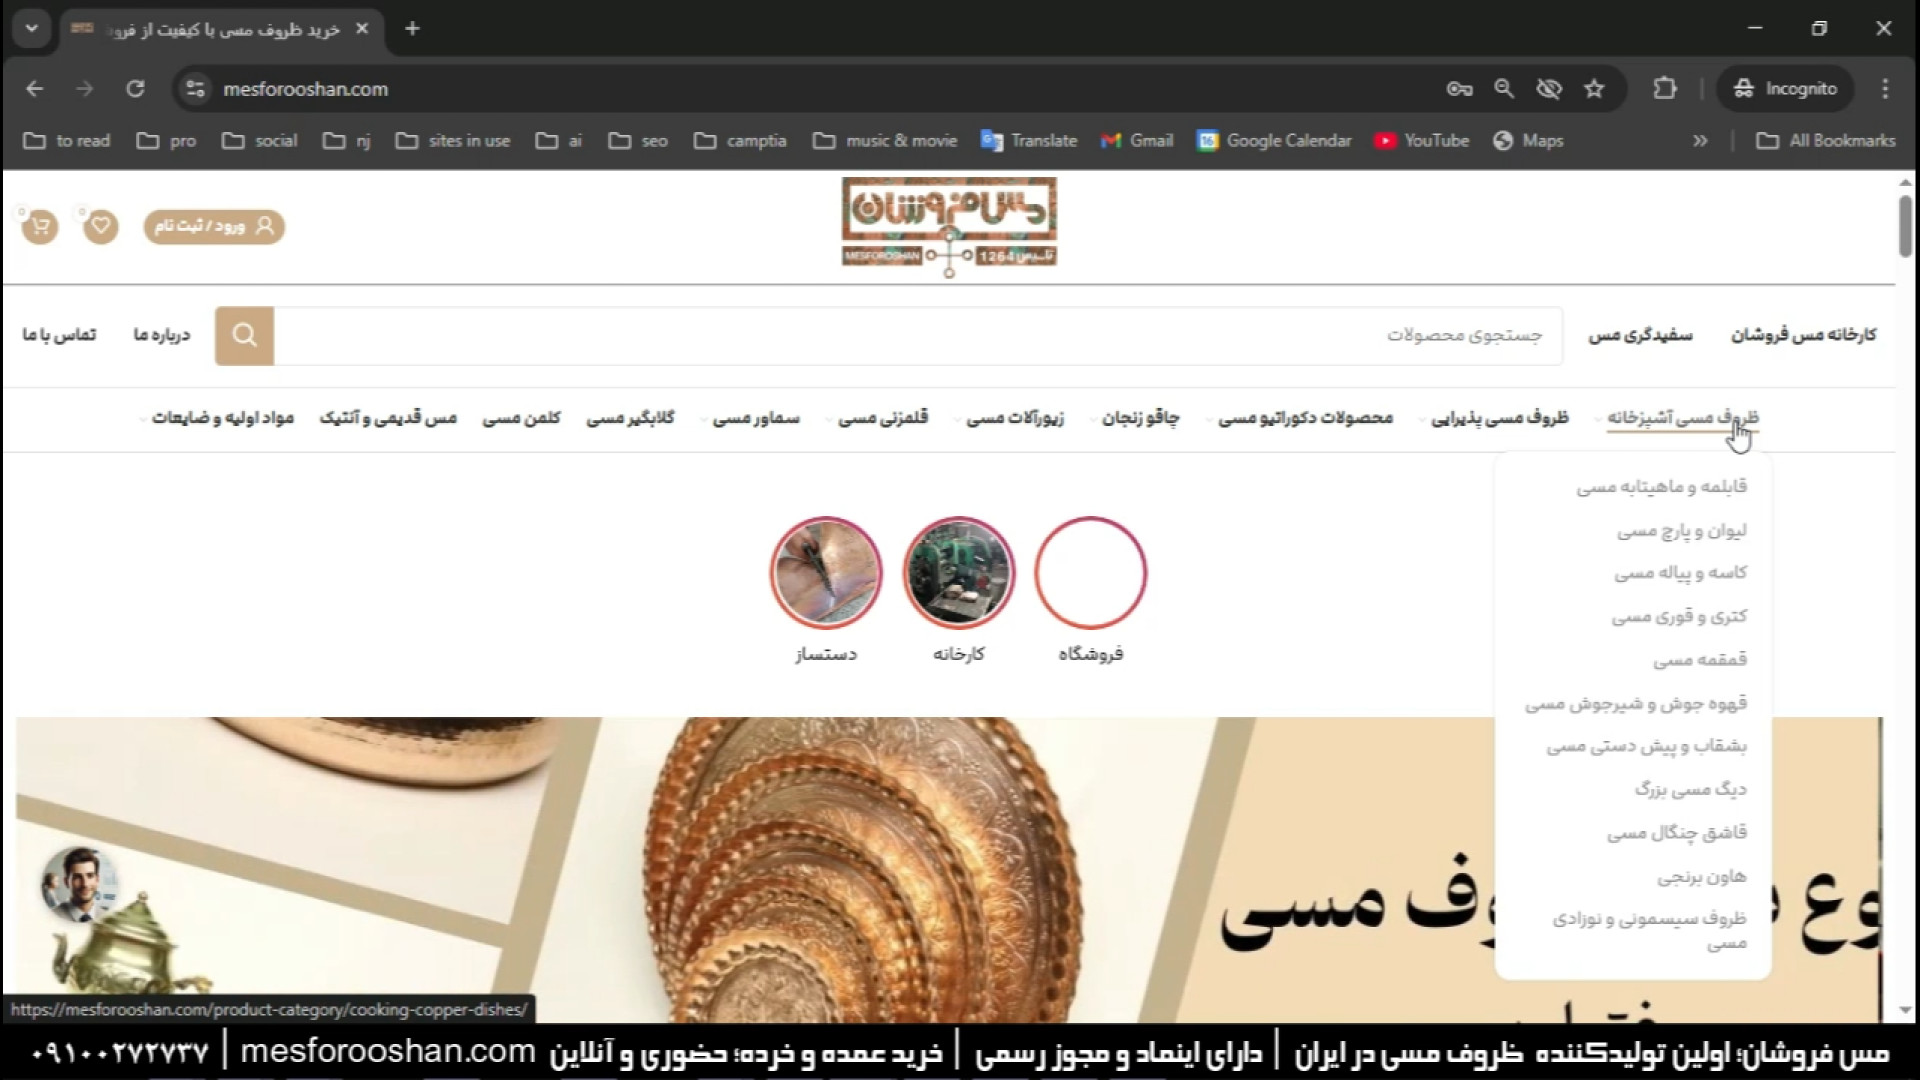Select قابلمه و ماهیتابه مسی menu item
This screenshot has height=1080, width=1920.
[x=1661, y=487]
